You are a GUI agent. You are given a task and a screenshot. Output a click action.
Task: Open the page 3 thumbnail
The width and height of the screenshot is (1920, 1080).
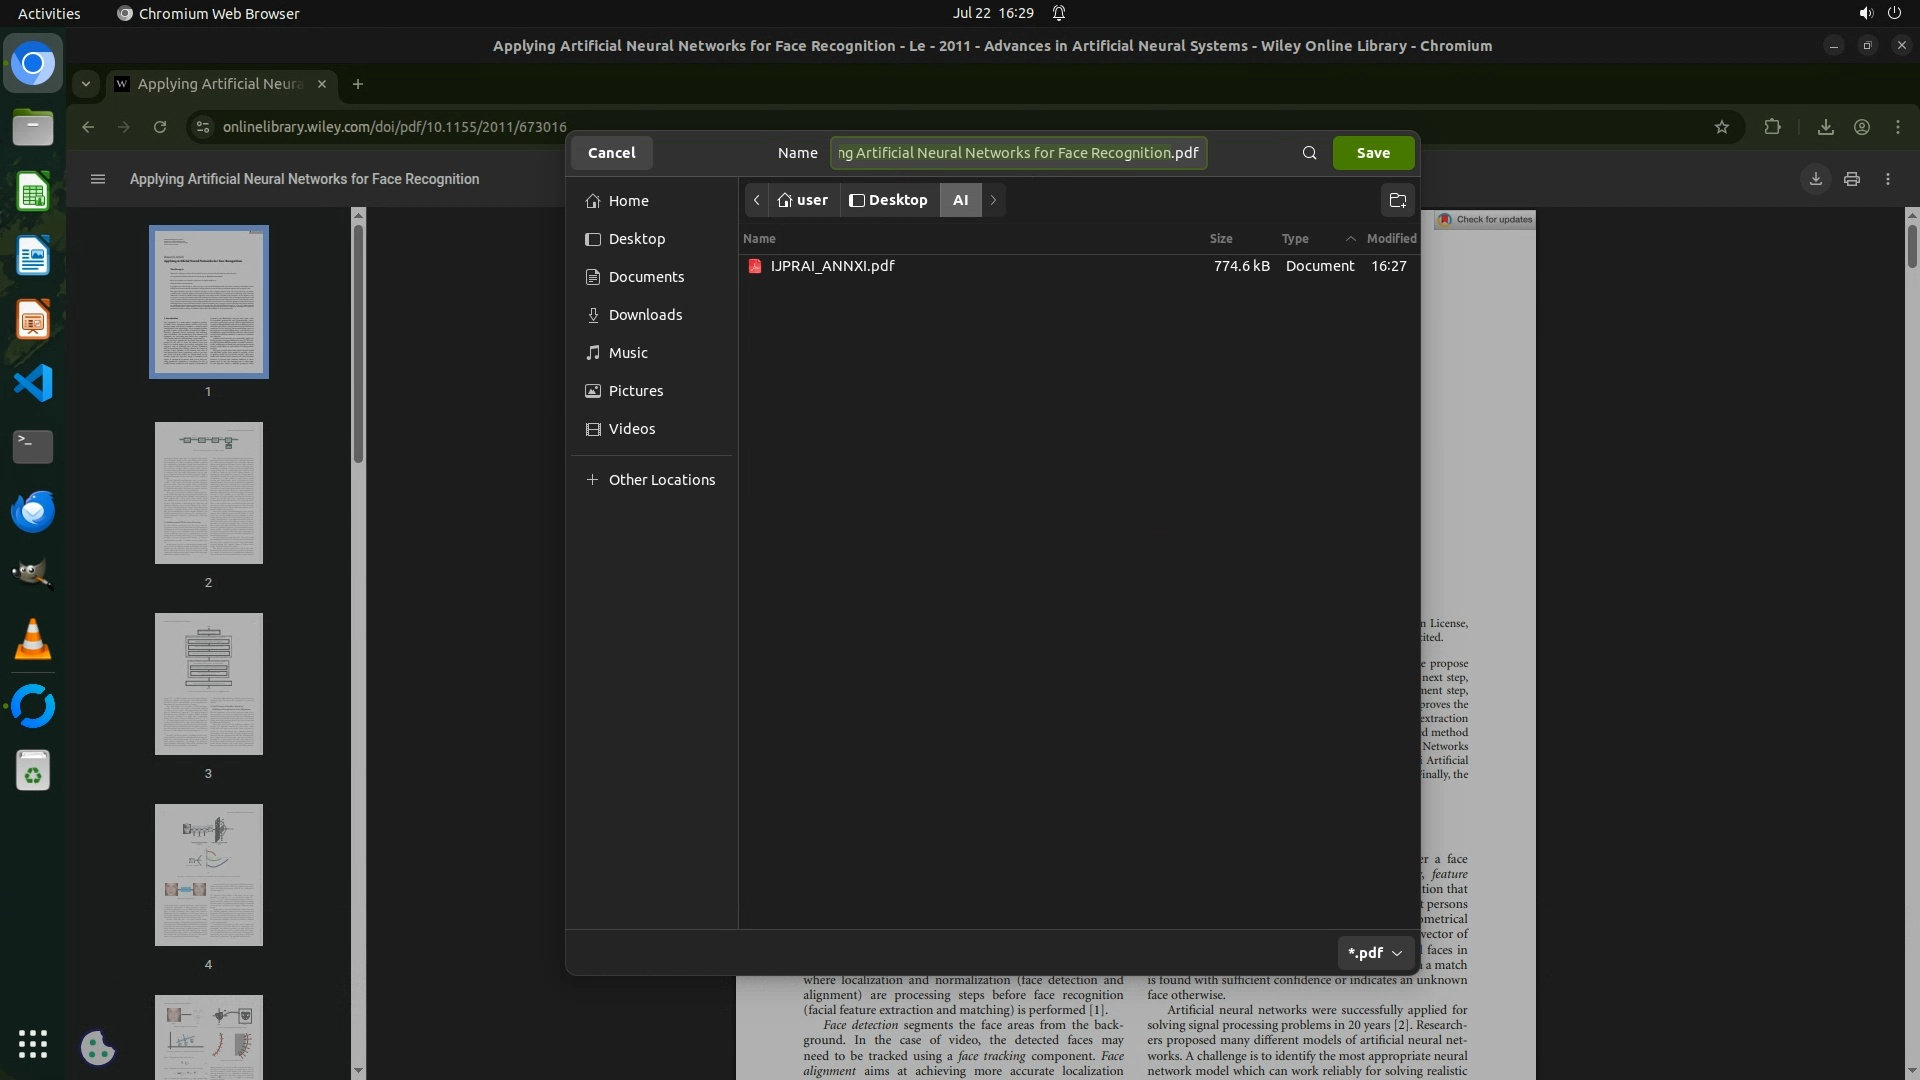208,684
